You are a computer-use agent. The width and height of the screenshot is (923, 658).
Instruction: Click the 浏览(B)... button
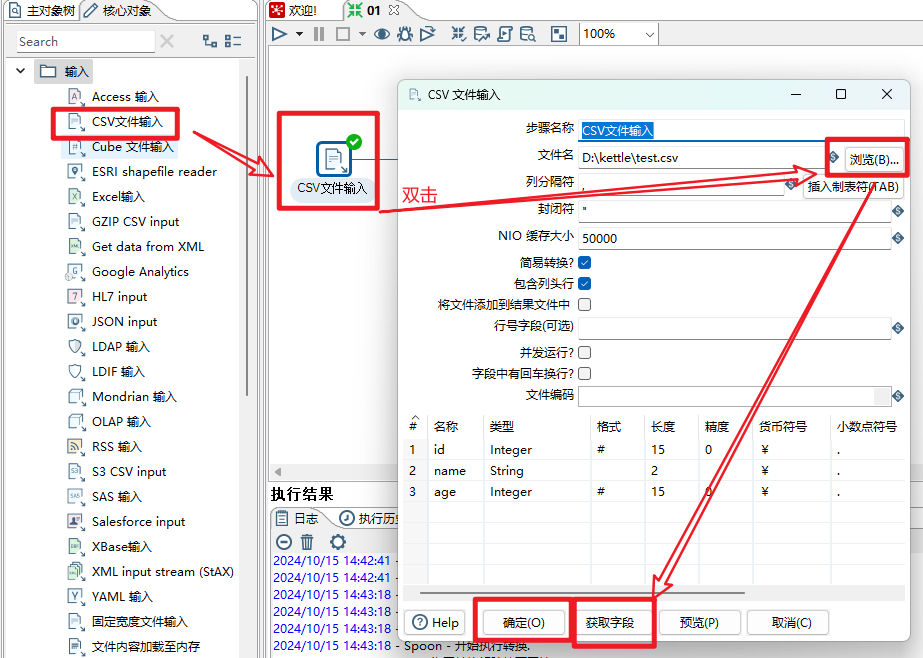[x=874, y=159]
